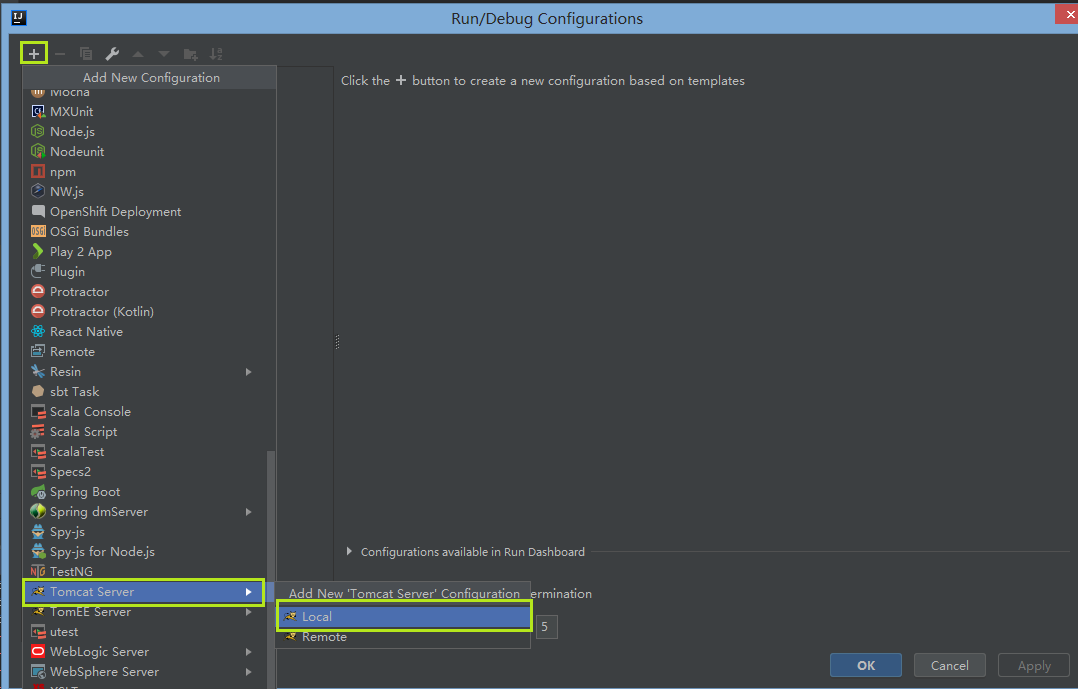The image size is (1078, 689).
Task: Click the Apply button
Action: (1034, 666)
